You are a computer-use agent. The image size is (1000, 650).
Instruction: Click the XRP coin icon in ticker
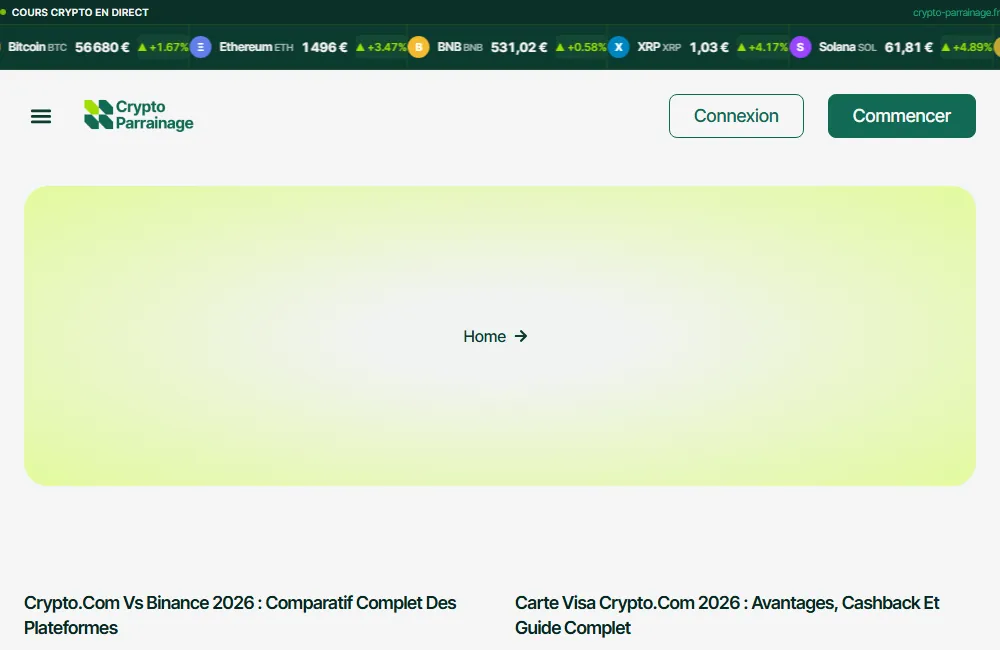(x=619, y=47)
